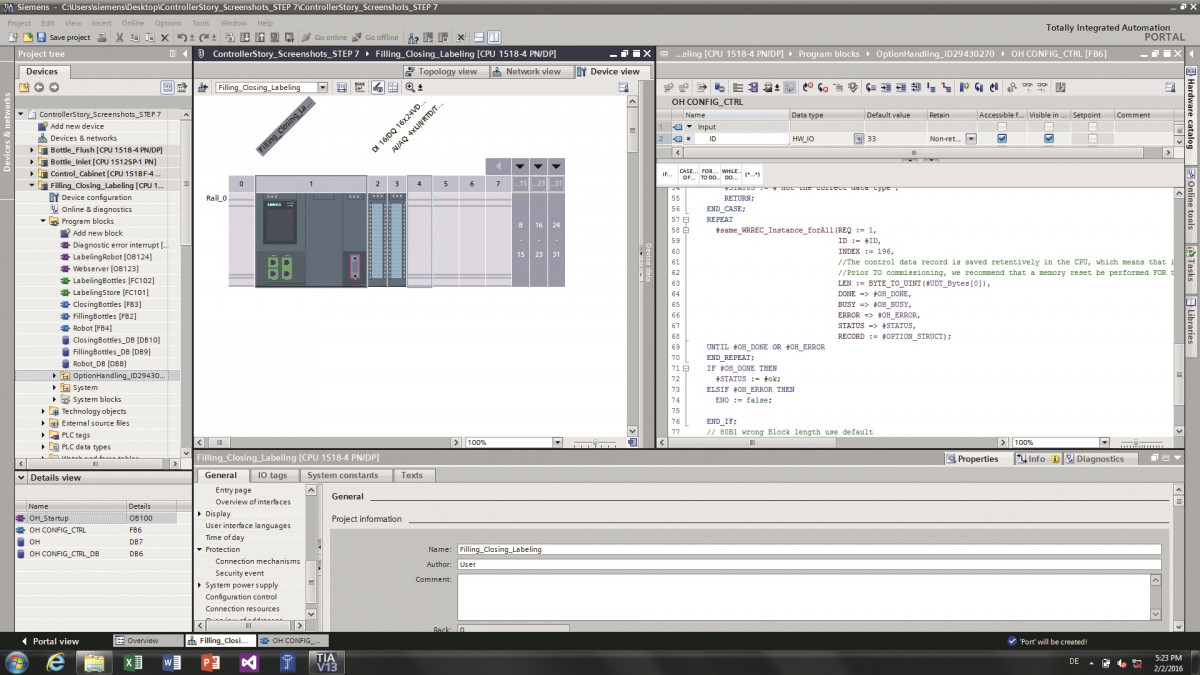The height and width of the screenshot is (675, 1200).
Task: Expand the Bottle_Inlet CPU tree node
Action: coord(32,162)
